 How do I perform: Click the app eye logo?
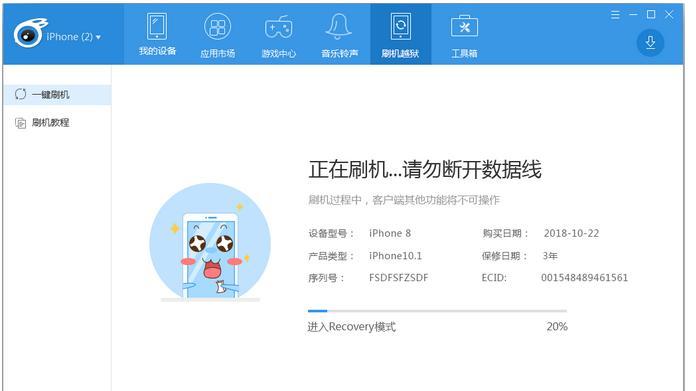click(30, 33)
